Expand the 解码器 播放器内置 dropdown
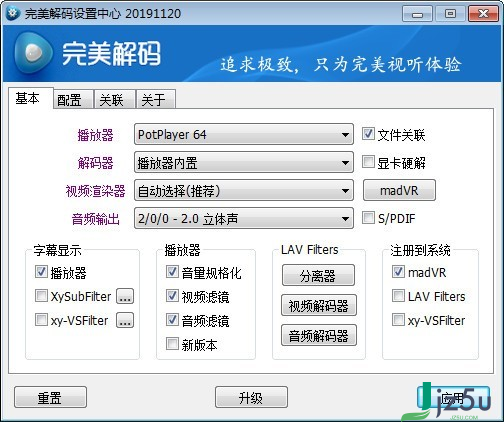 coord(244,162)
